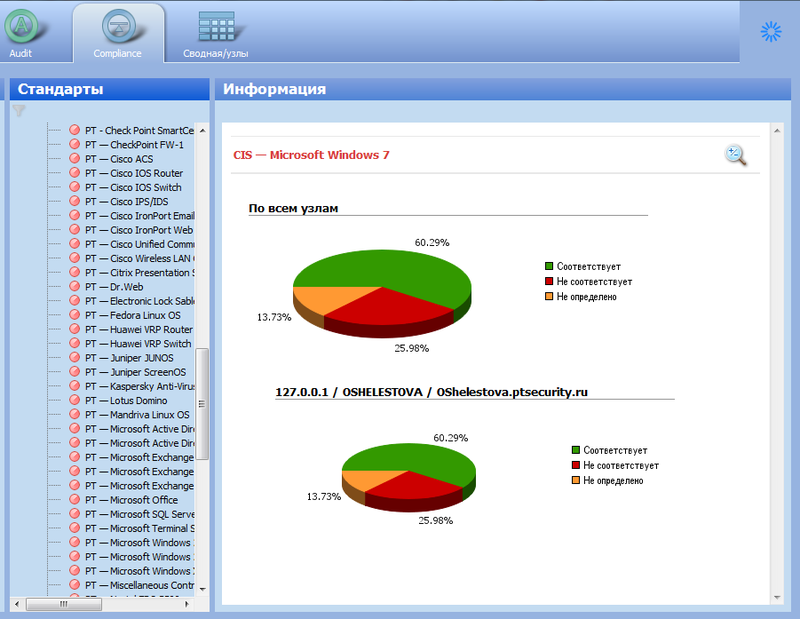
Task: Click standards list horizontal scrollbar thumb
Action: (x=64, y=604)
